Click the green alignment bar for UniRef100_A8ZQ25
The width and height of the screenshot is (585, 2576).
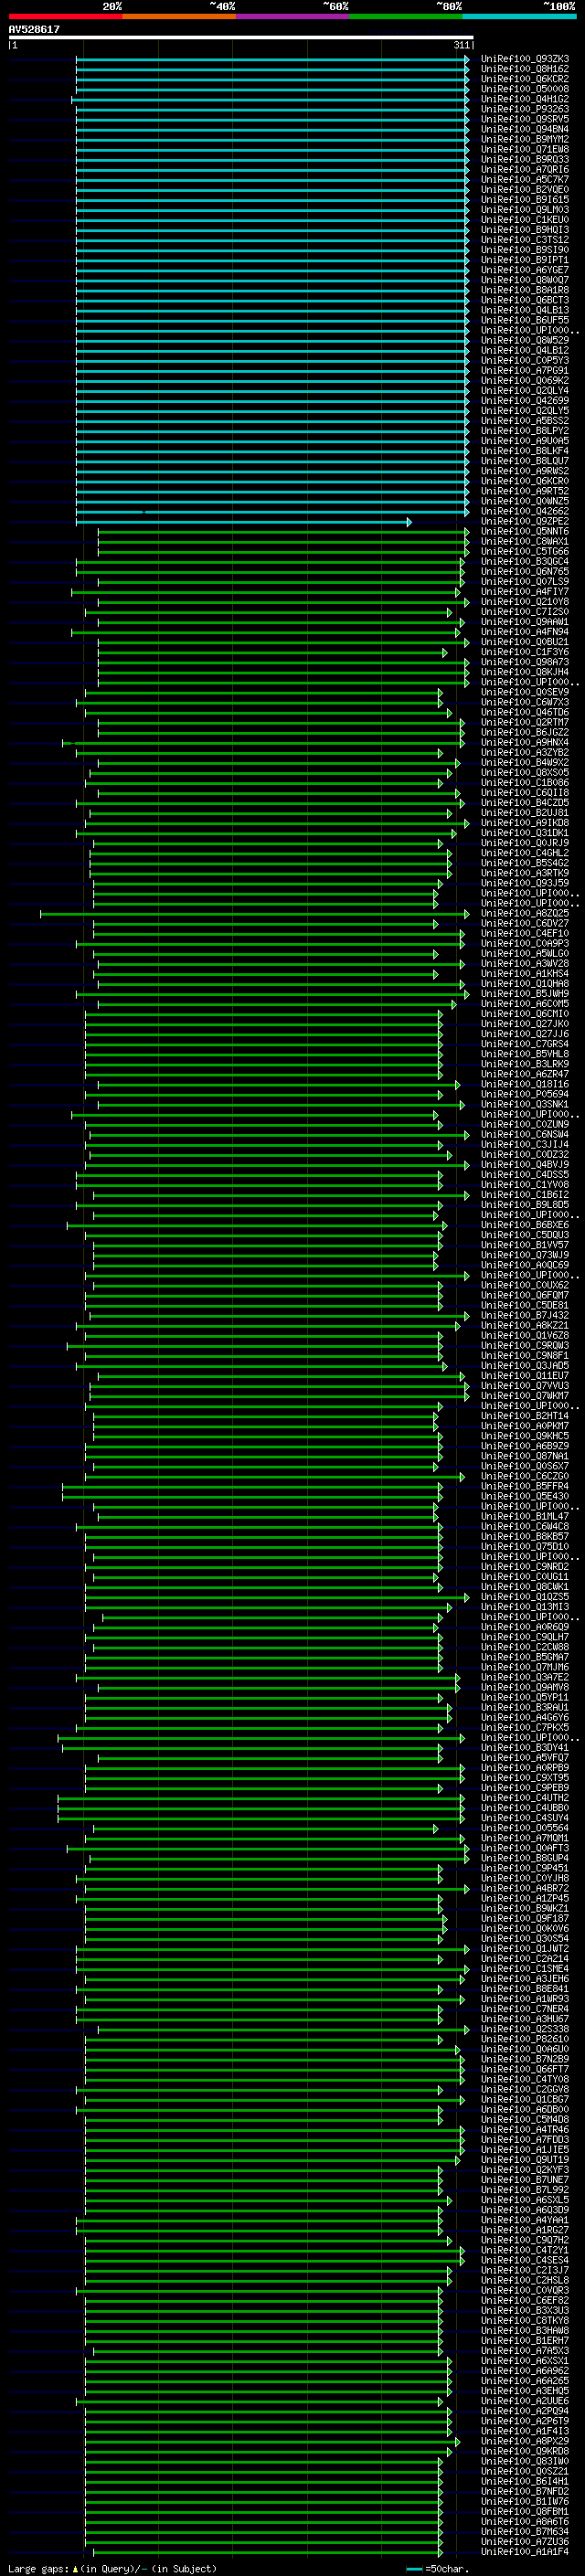click(254, 914)
